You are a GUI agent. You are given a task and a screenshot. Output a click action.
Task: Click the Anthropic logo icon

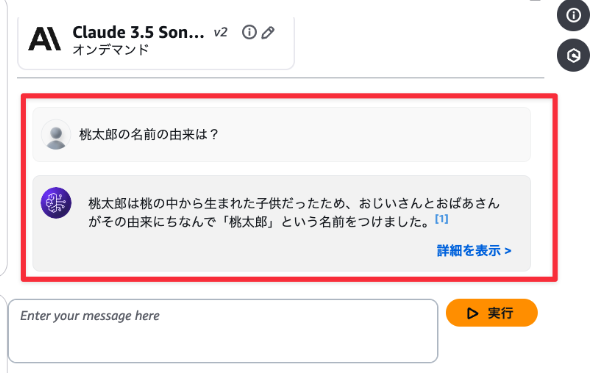pos(44,39)
